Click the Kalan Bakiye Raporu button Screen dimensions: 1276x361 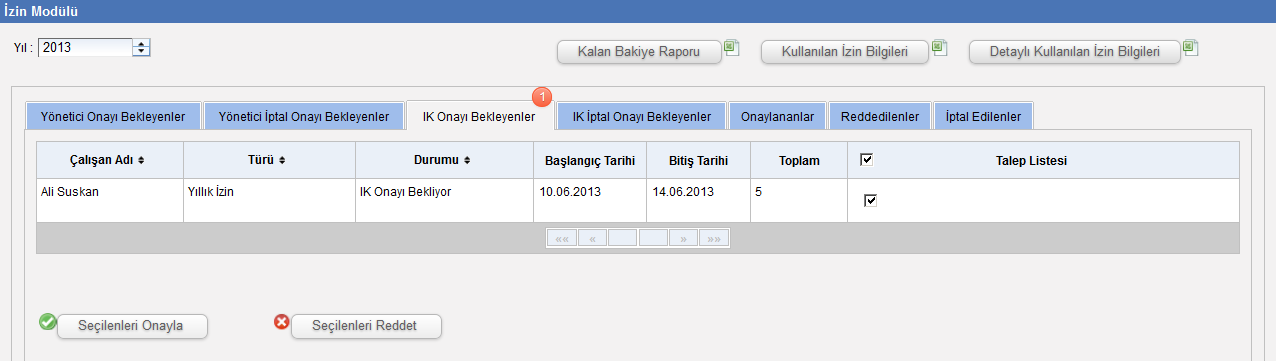pyautogui.click(x=639, y=53)
